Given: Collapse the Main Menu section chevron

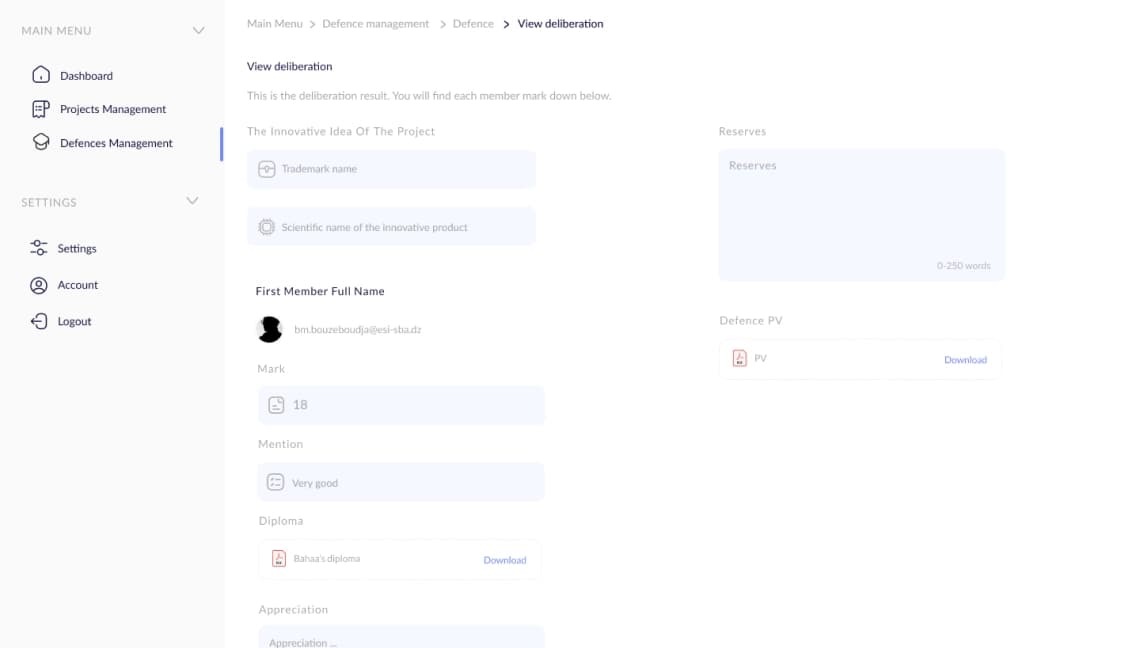Looking at the screenshot, I should click(x=198, y=31).
